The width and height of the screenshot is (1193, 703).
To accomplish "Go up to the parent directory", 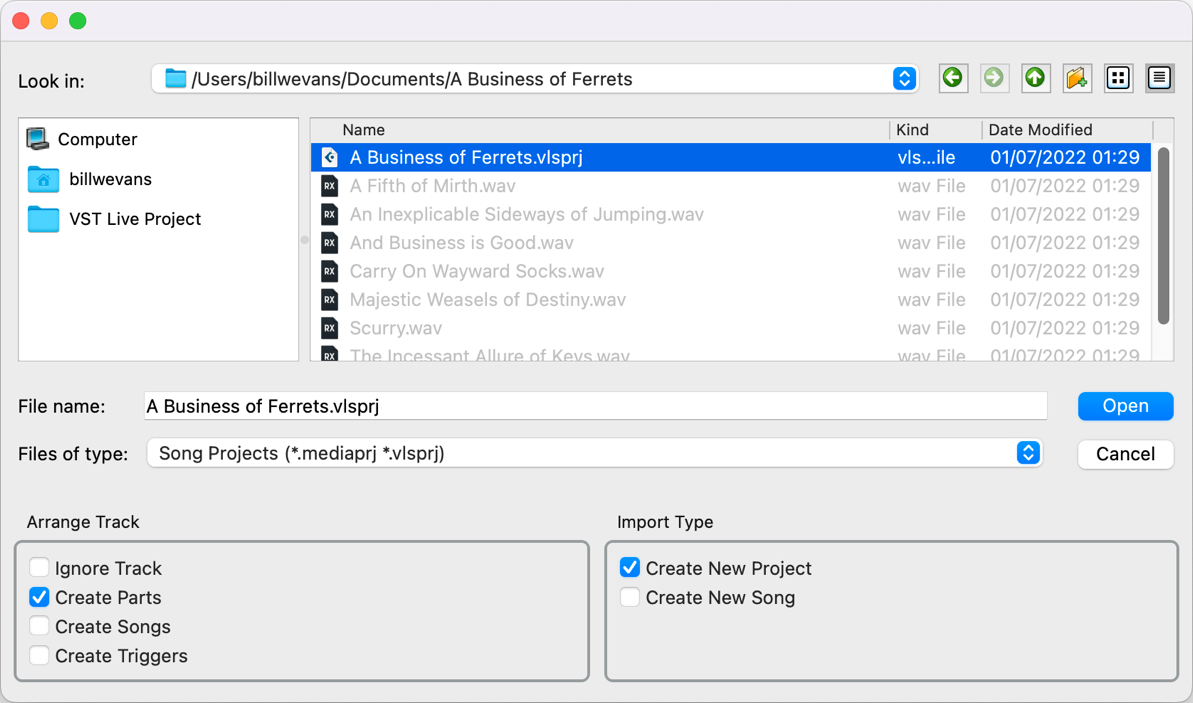I will coord(1035,78).
